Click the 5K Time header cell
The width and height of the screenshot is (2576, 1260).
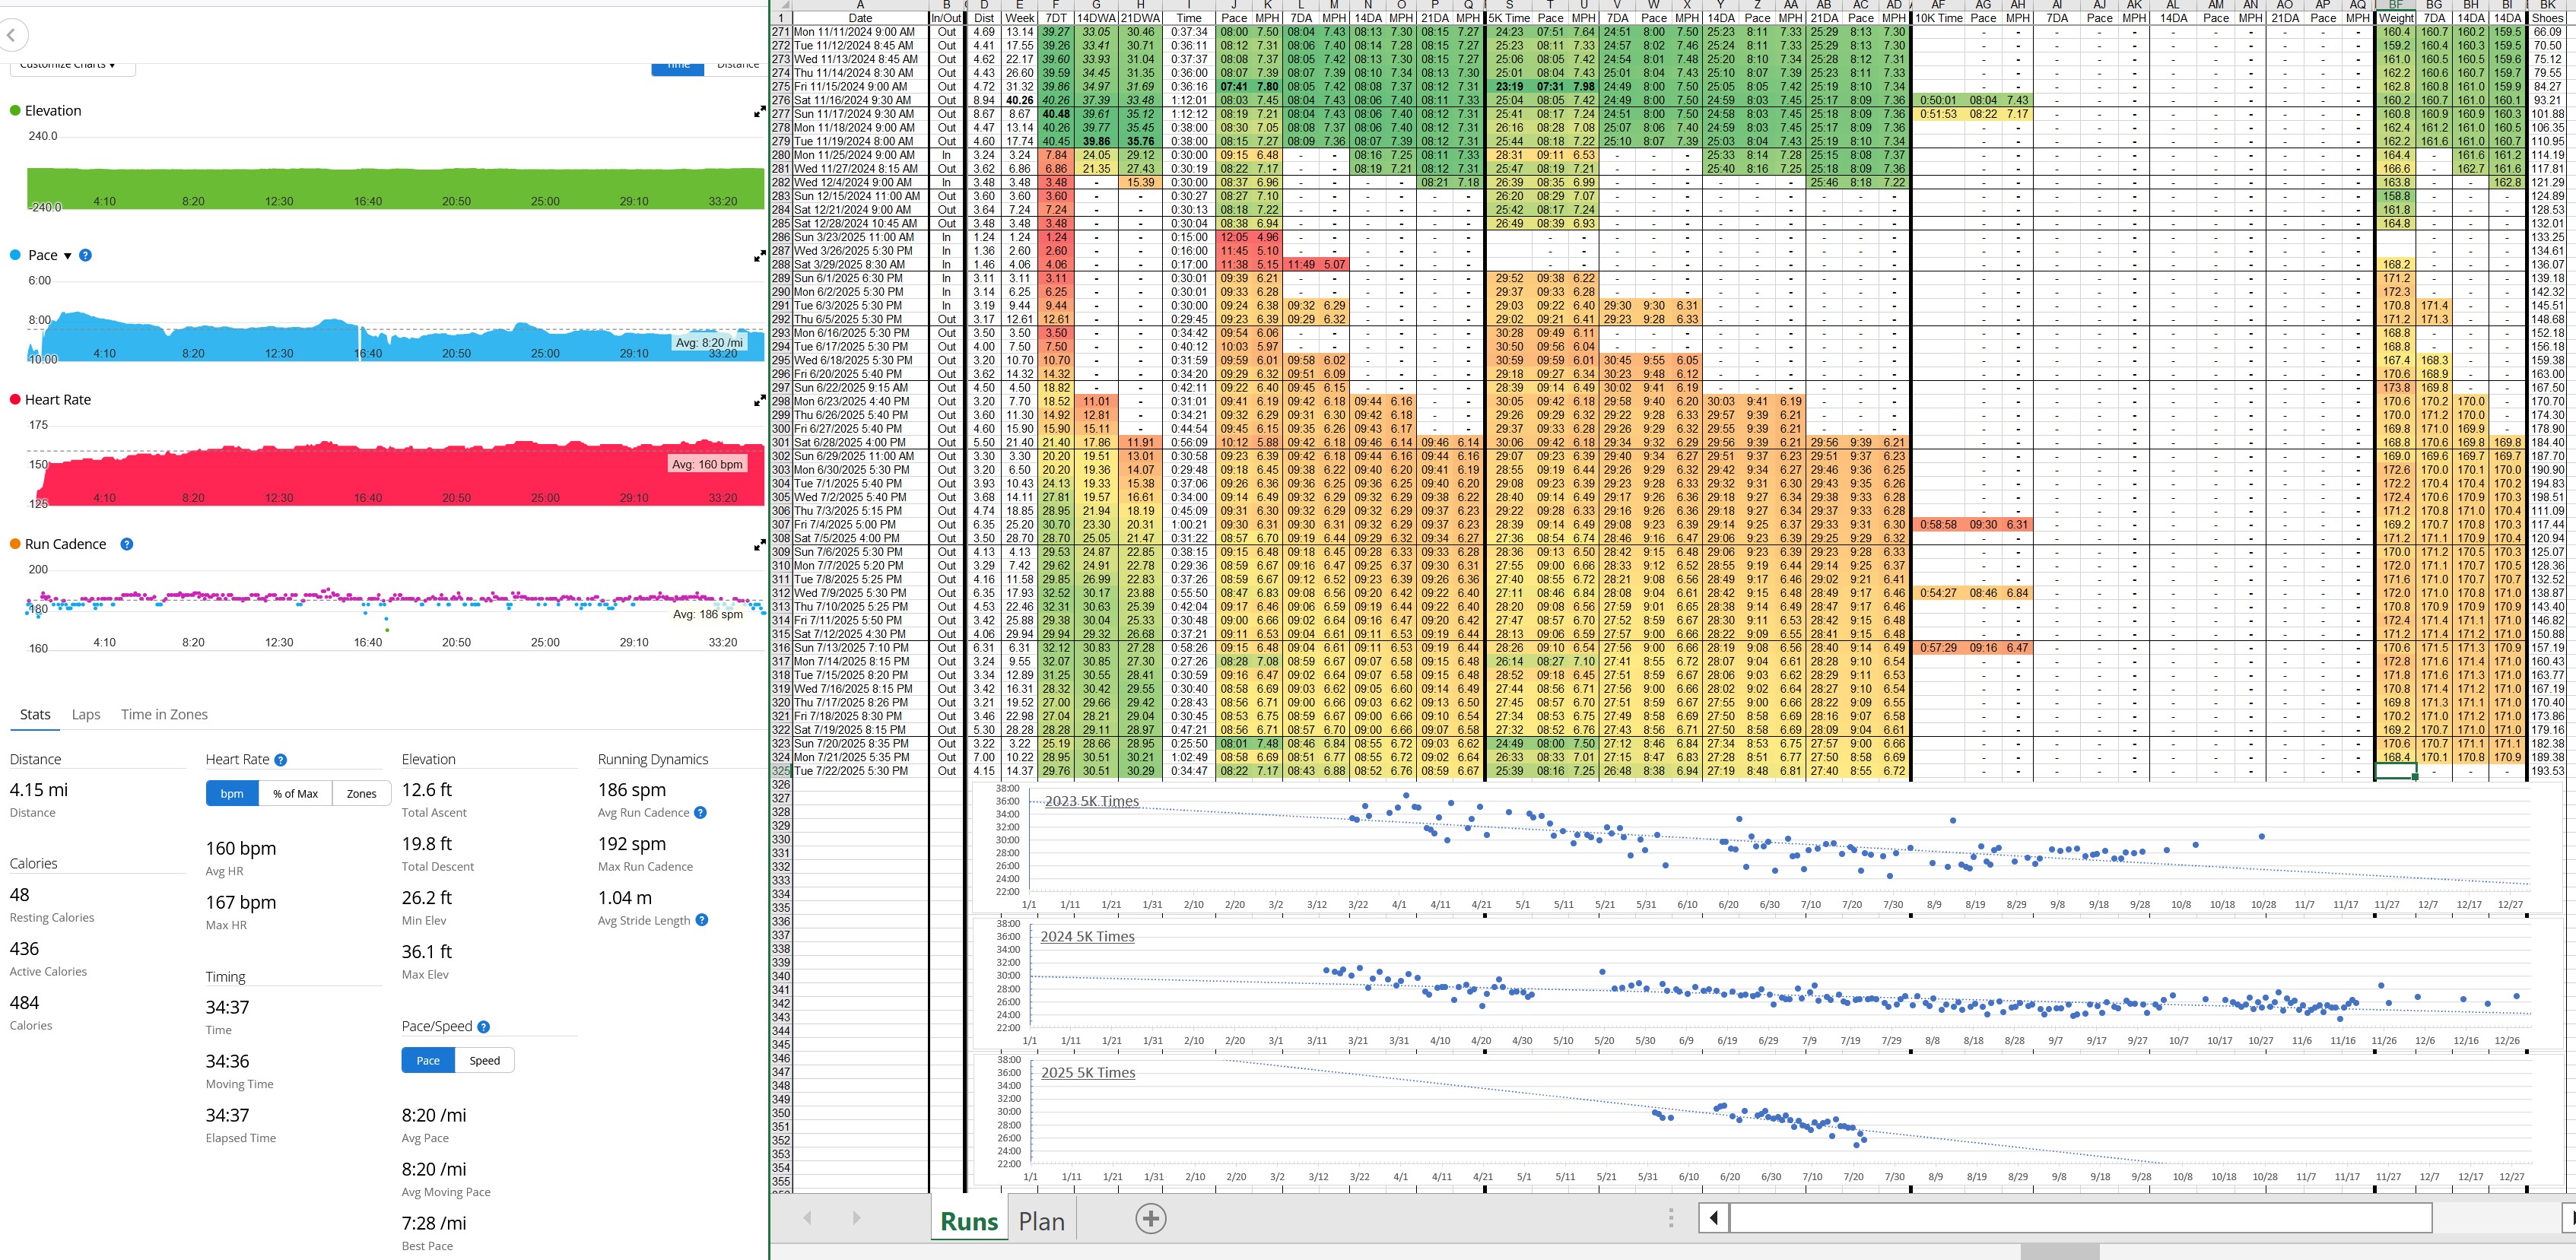(1509, 18)
